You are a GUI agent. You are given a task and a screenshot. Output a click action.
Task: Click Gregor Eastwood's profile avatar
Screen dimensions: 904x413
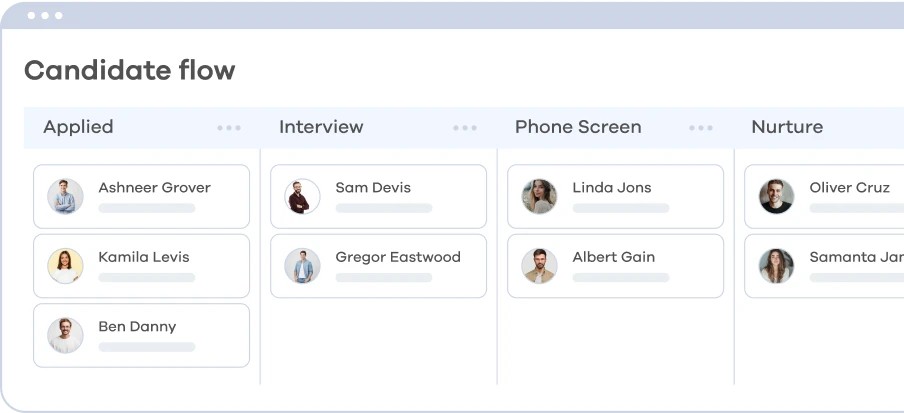click(x=302, y=266)
